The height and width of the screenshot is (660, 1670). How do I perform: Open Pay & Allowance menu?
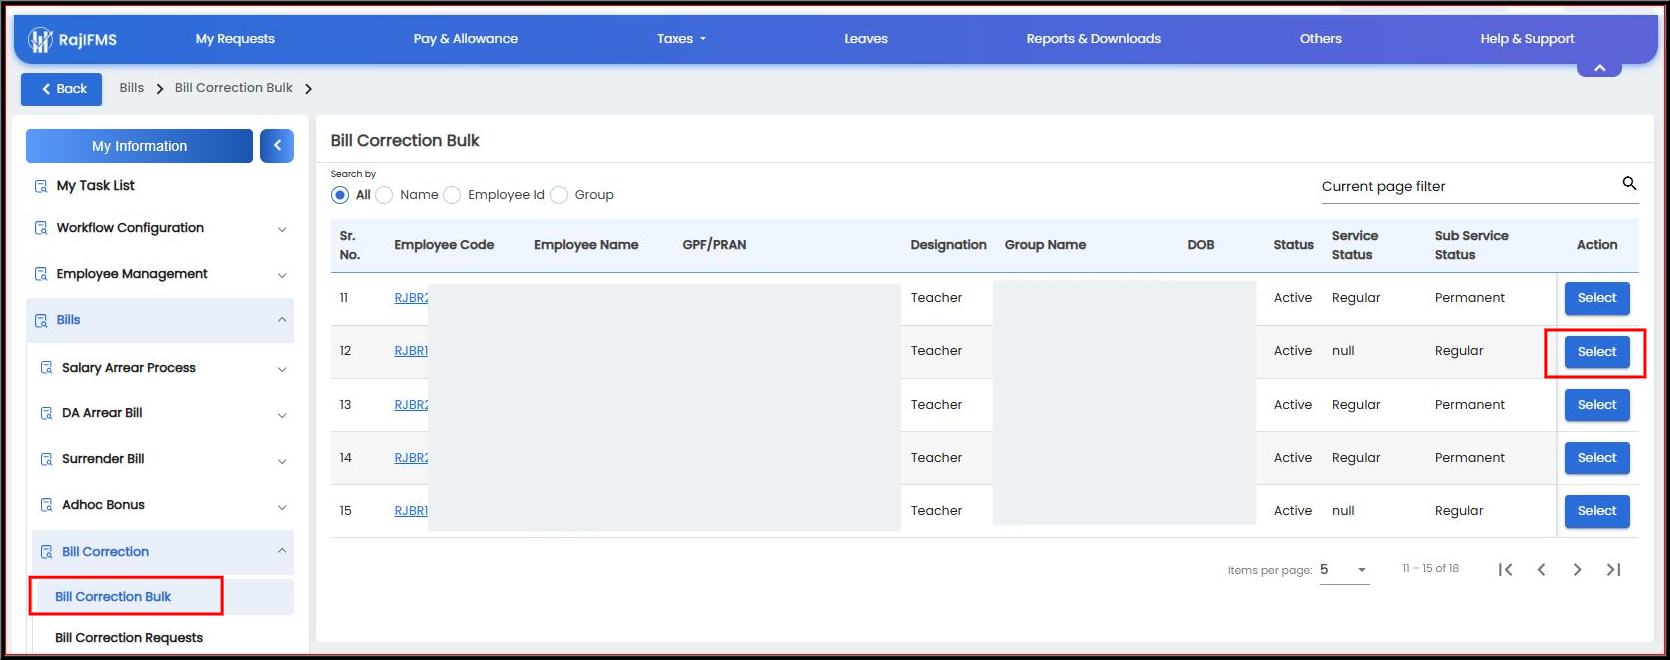[466, 39]
